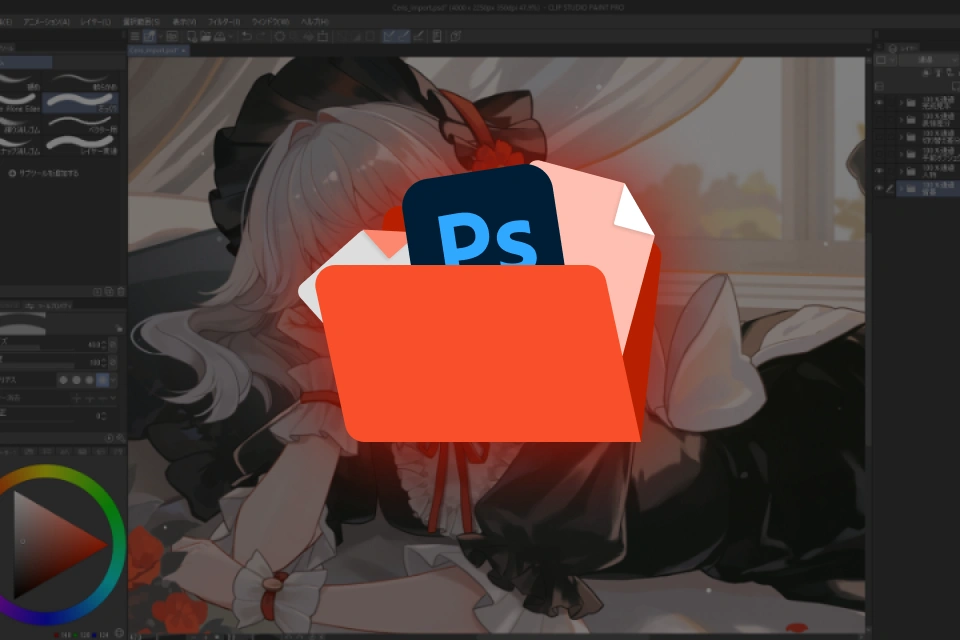Select the スナップ消しゴム eraser sub tool
This screenshot has height=640, width=960.
[x=21, y=145]
